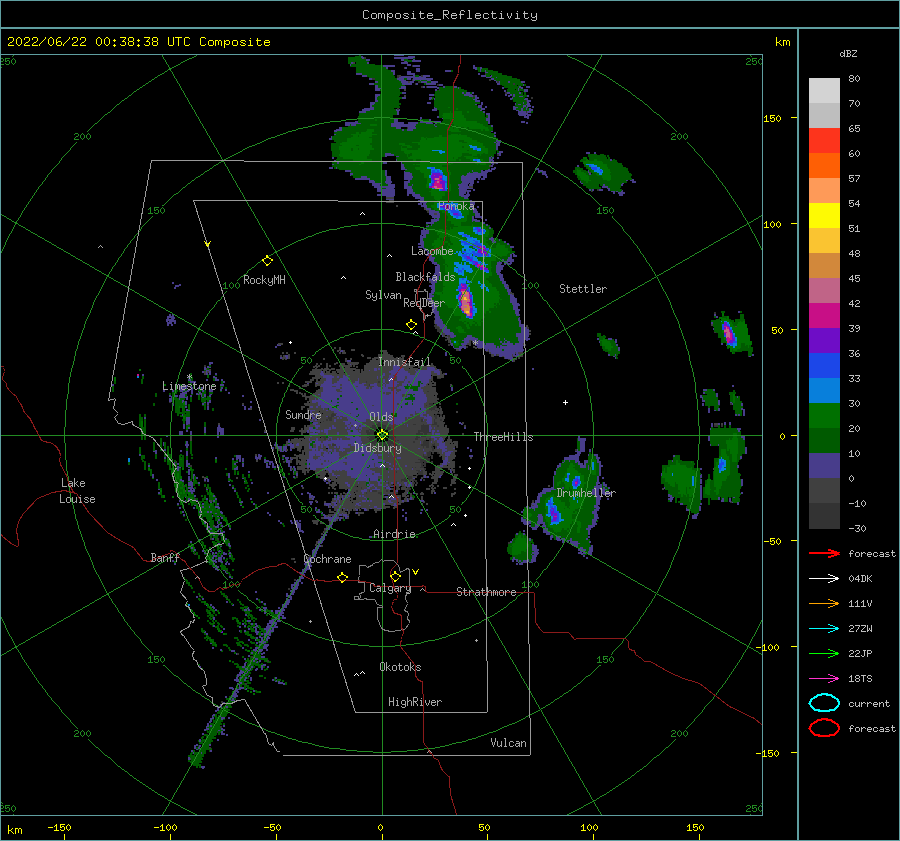Click the magenta 18TS arrow icon
Screen dimensions: 900x841
(x=824, y=679)
